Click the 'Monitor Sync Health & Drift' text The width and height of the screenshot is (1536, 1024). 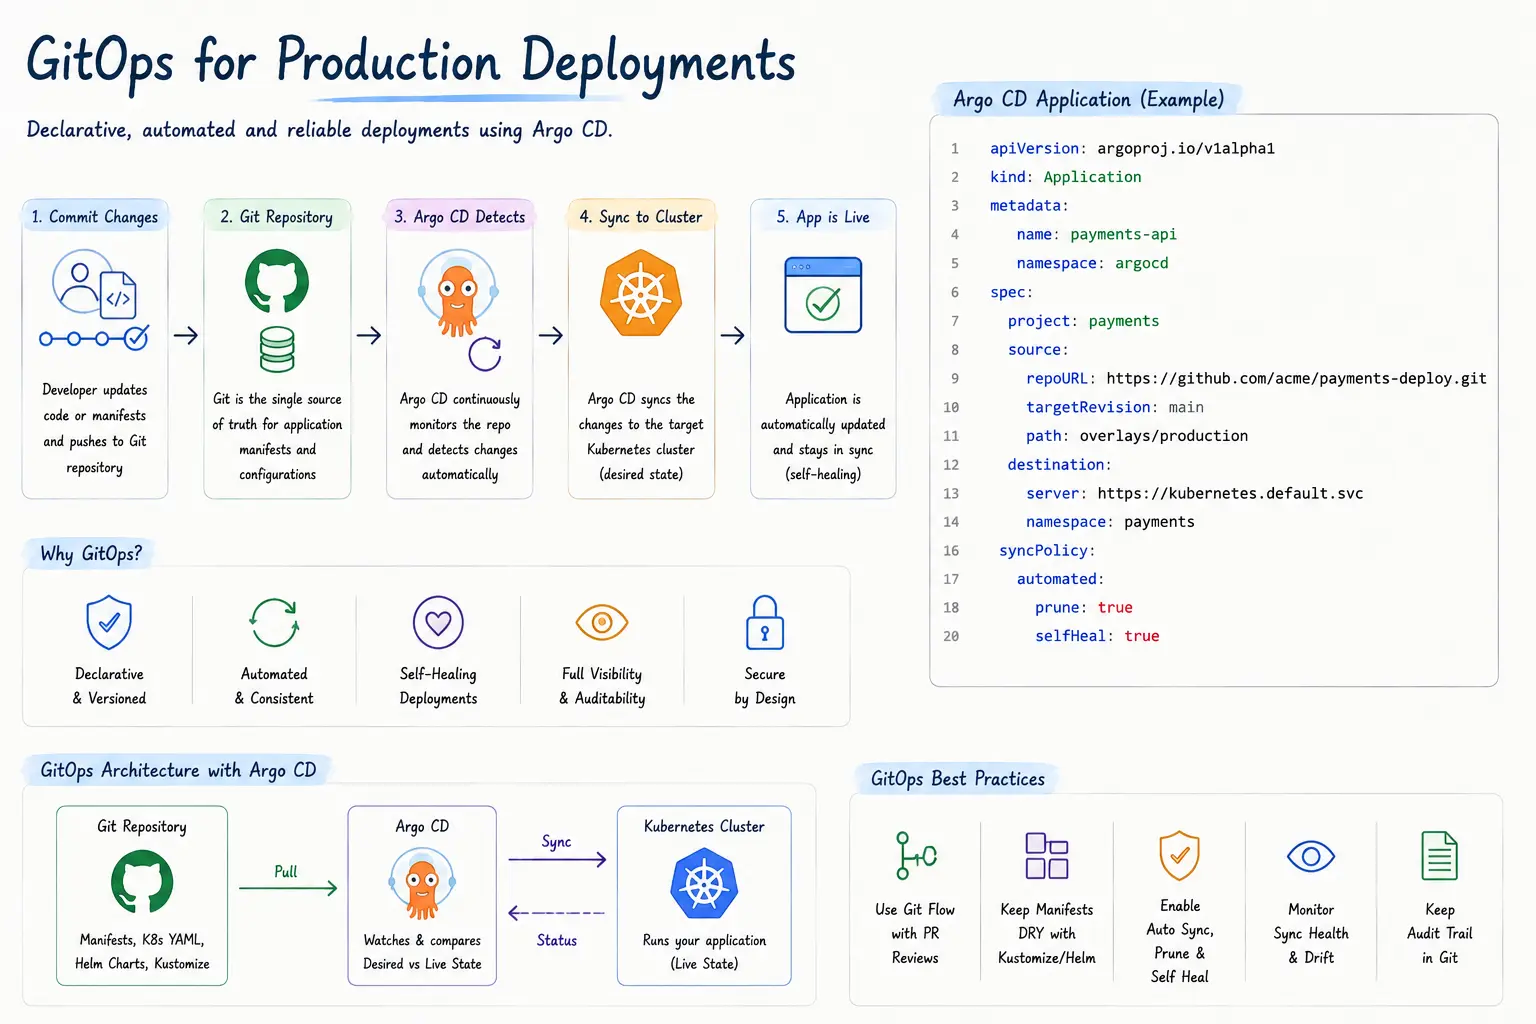tap(1311, 933)
